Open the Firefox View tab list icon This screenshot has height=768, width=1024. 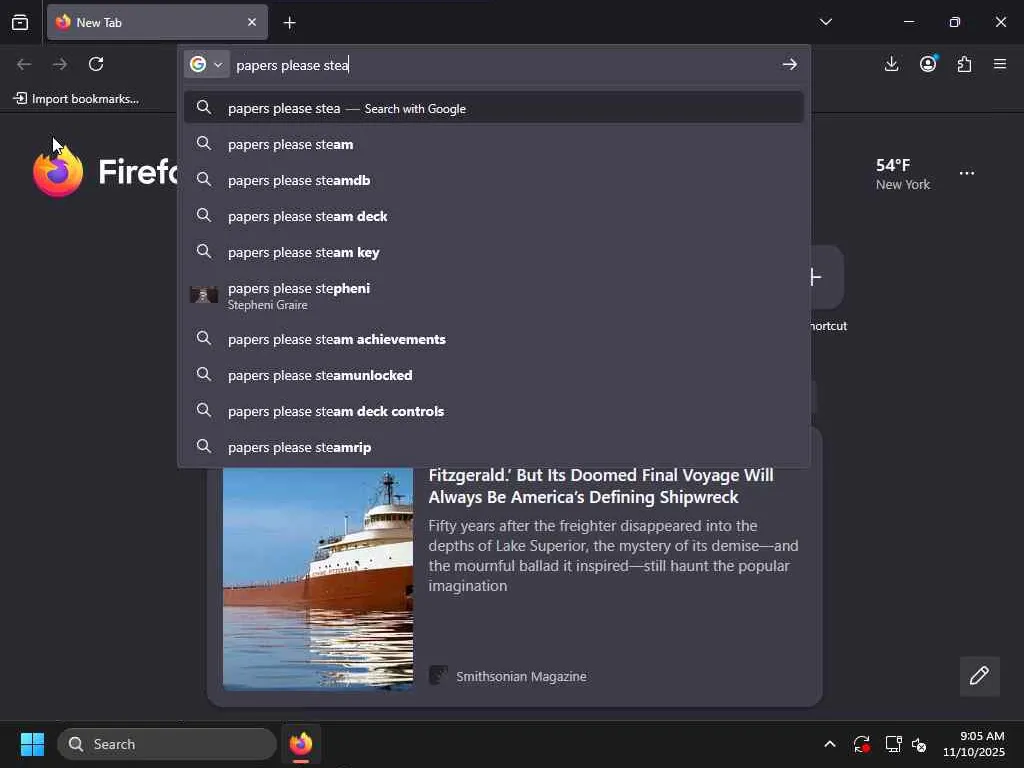coord(20,22)
